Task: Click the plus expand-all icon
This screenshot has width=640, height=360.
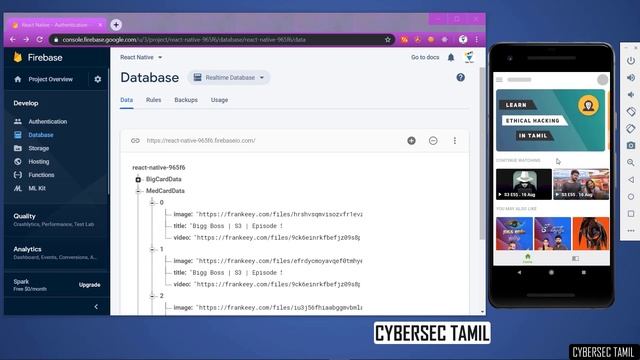Action: 411,140
